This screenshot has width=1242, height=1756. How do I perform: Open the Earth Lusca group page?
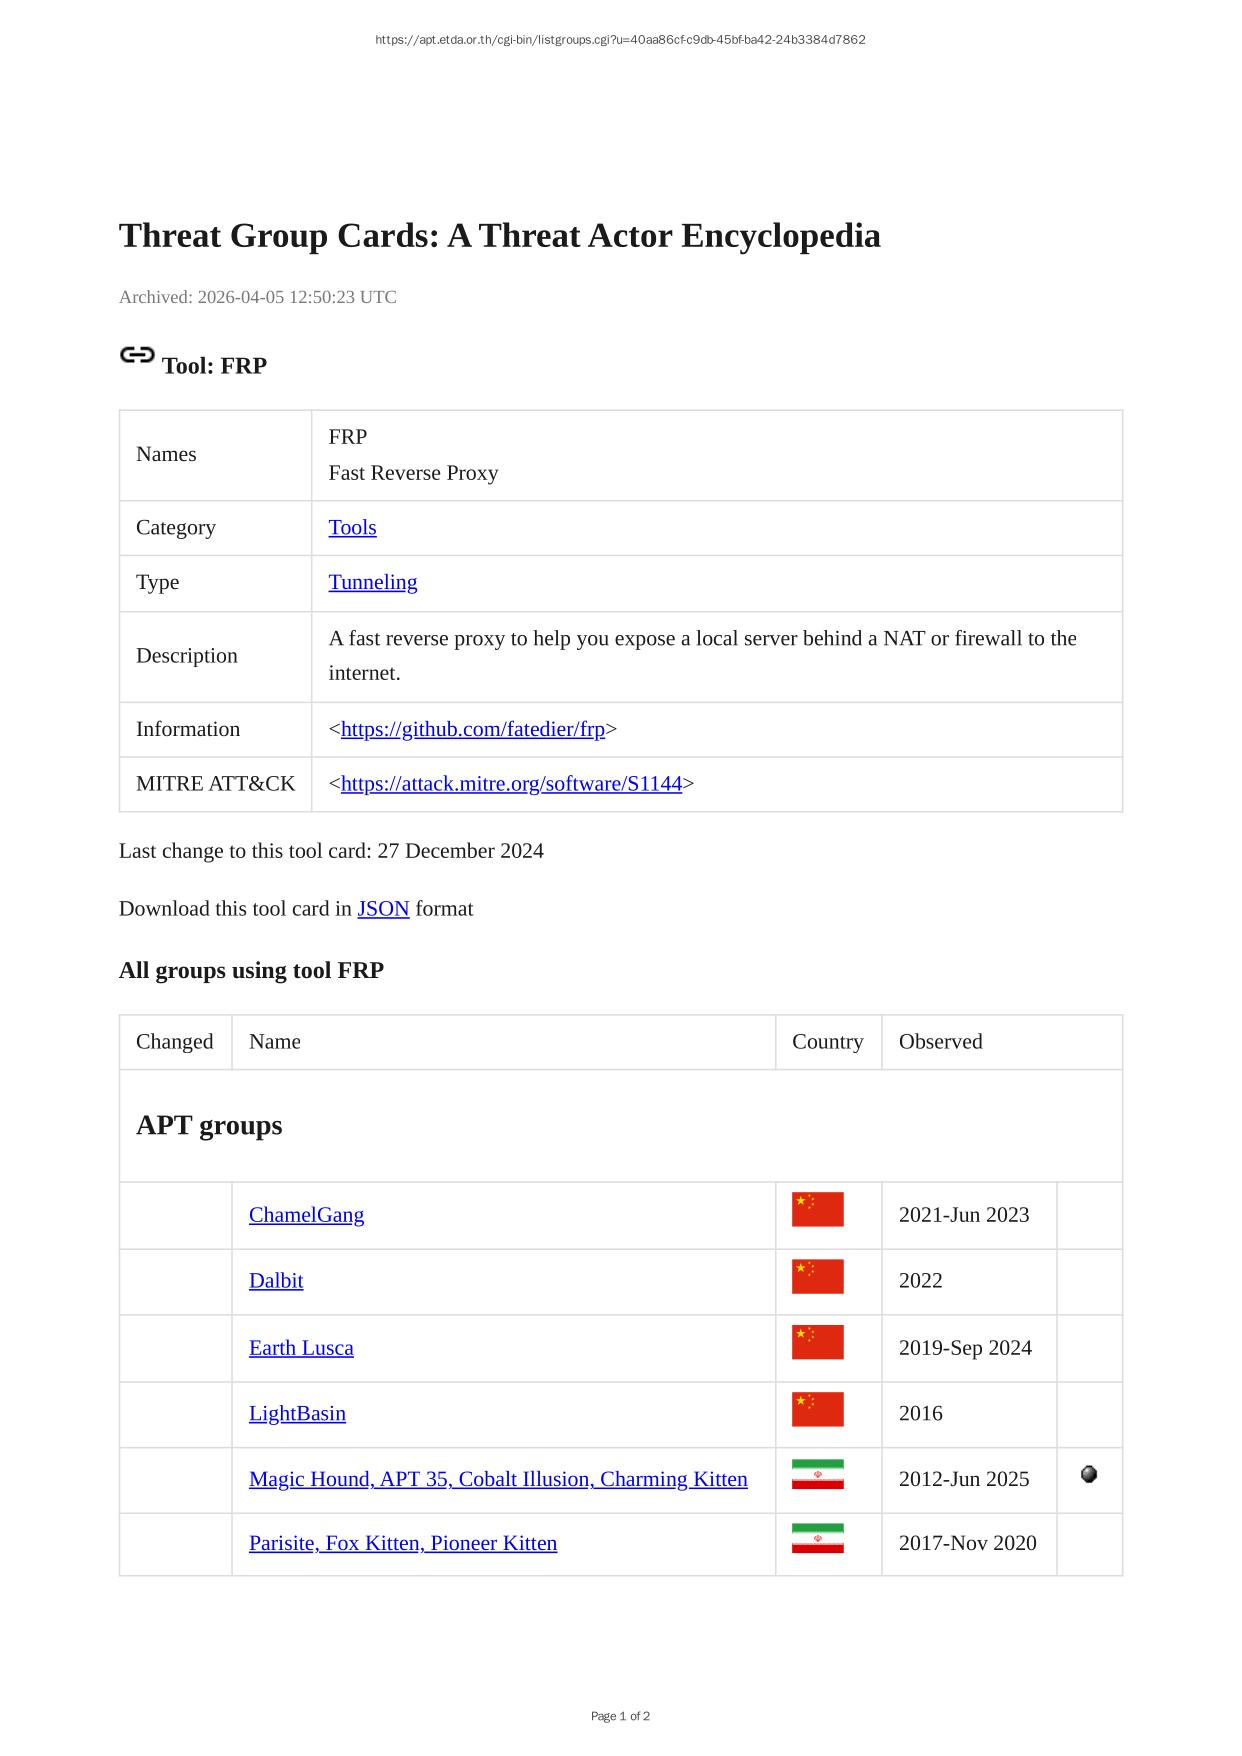coord(301,1348)
